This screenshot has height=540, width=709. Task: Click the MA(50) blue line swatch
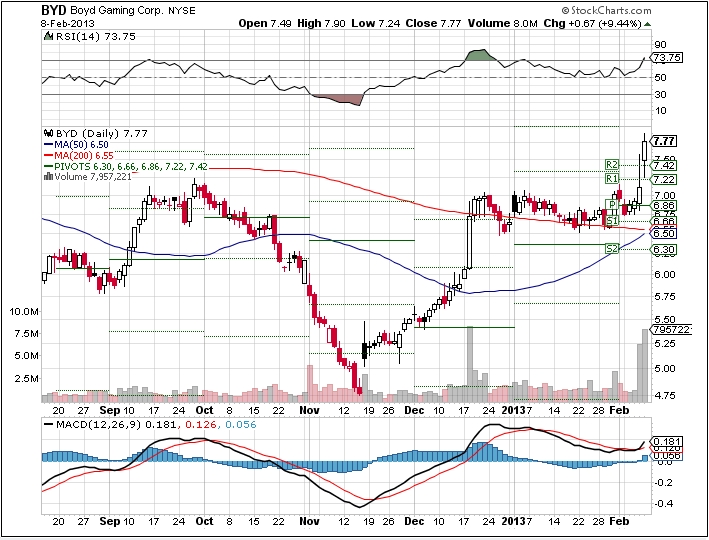point(48,145)
